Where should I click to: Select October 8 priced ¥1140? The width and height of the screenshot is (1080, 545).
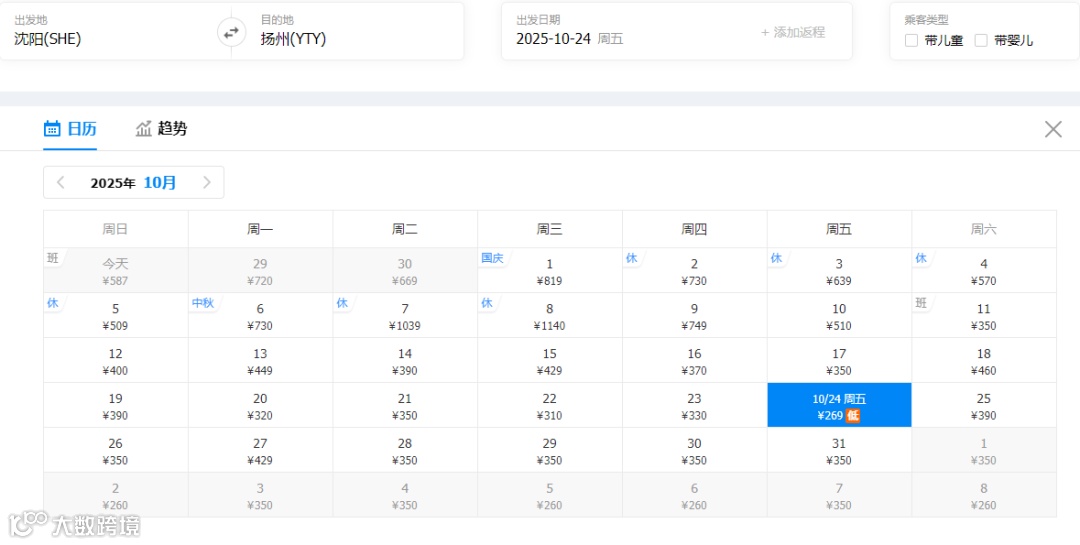coord(550,316)
